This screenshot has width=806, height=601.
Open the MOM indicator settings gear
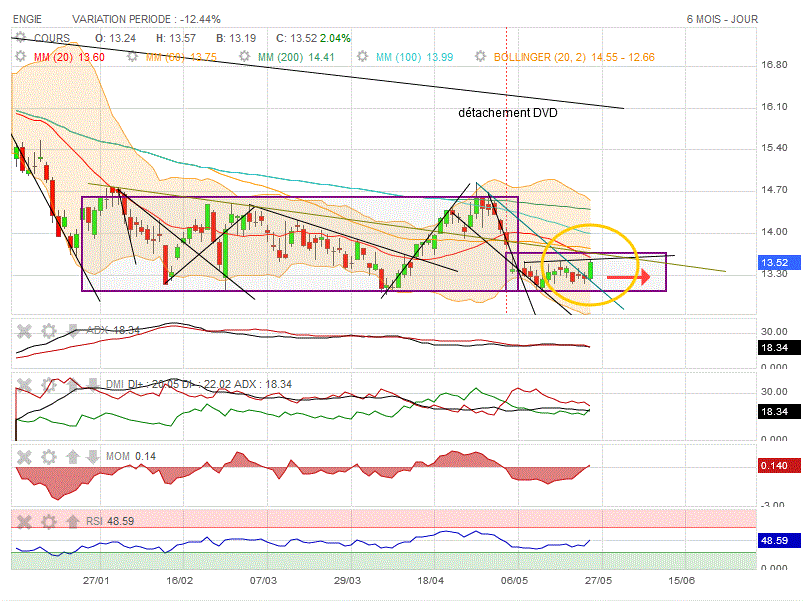pyautogui.click(x=49, y=456)
